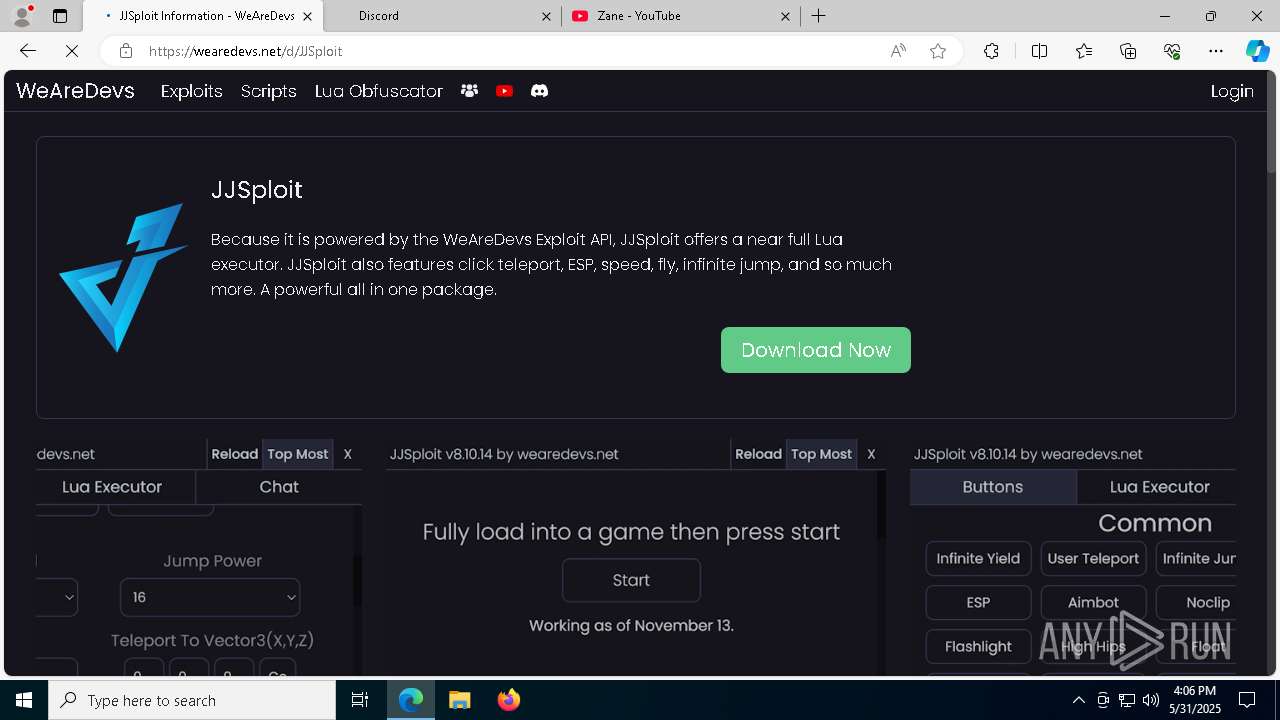Open the Discord icon in site navbar
1280x720 pixels.
pyautogui.click(x=539, y=91)
